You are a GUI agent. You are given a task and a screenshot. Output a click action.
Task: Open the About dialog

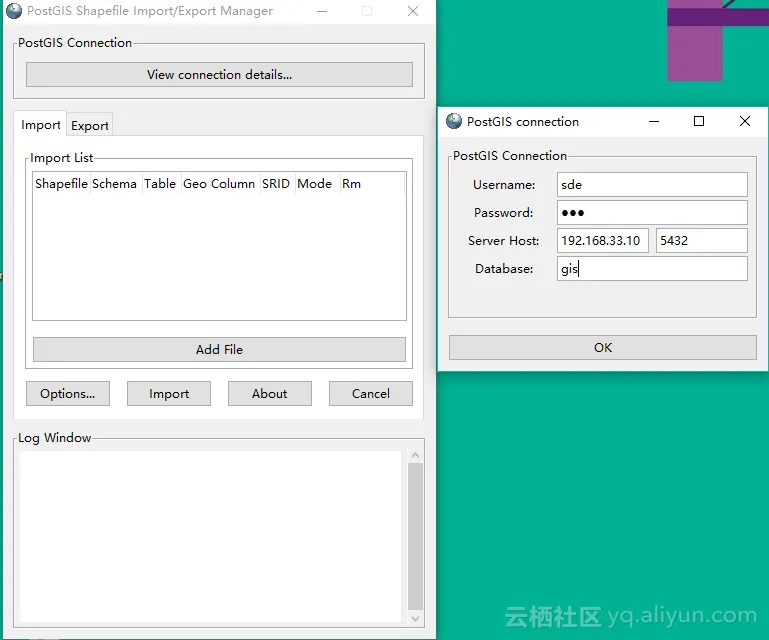[270, 393]
